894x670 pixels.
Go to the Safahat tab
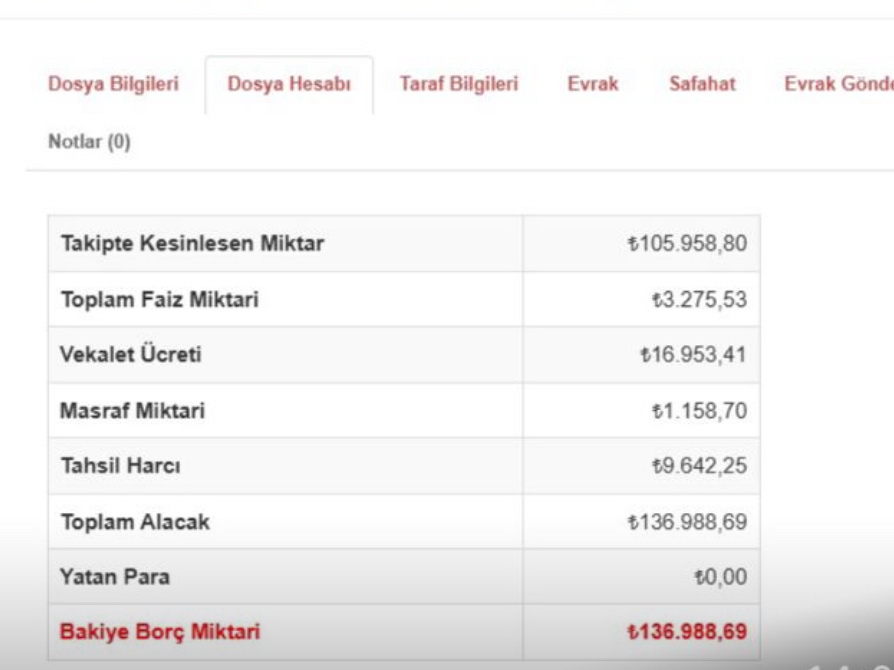(x=702, y=84)
